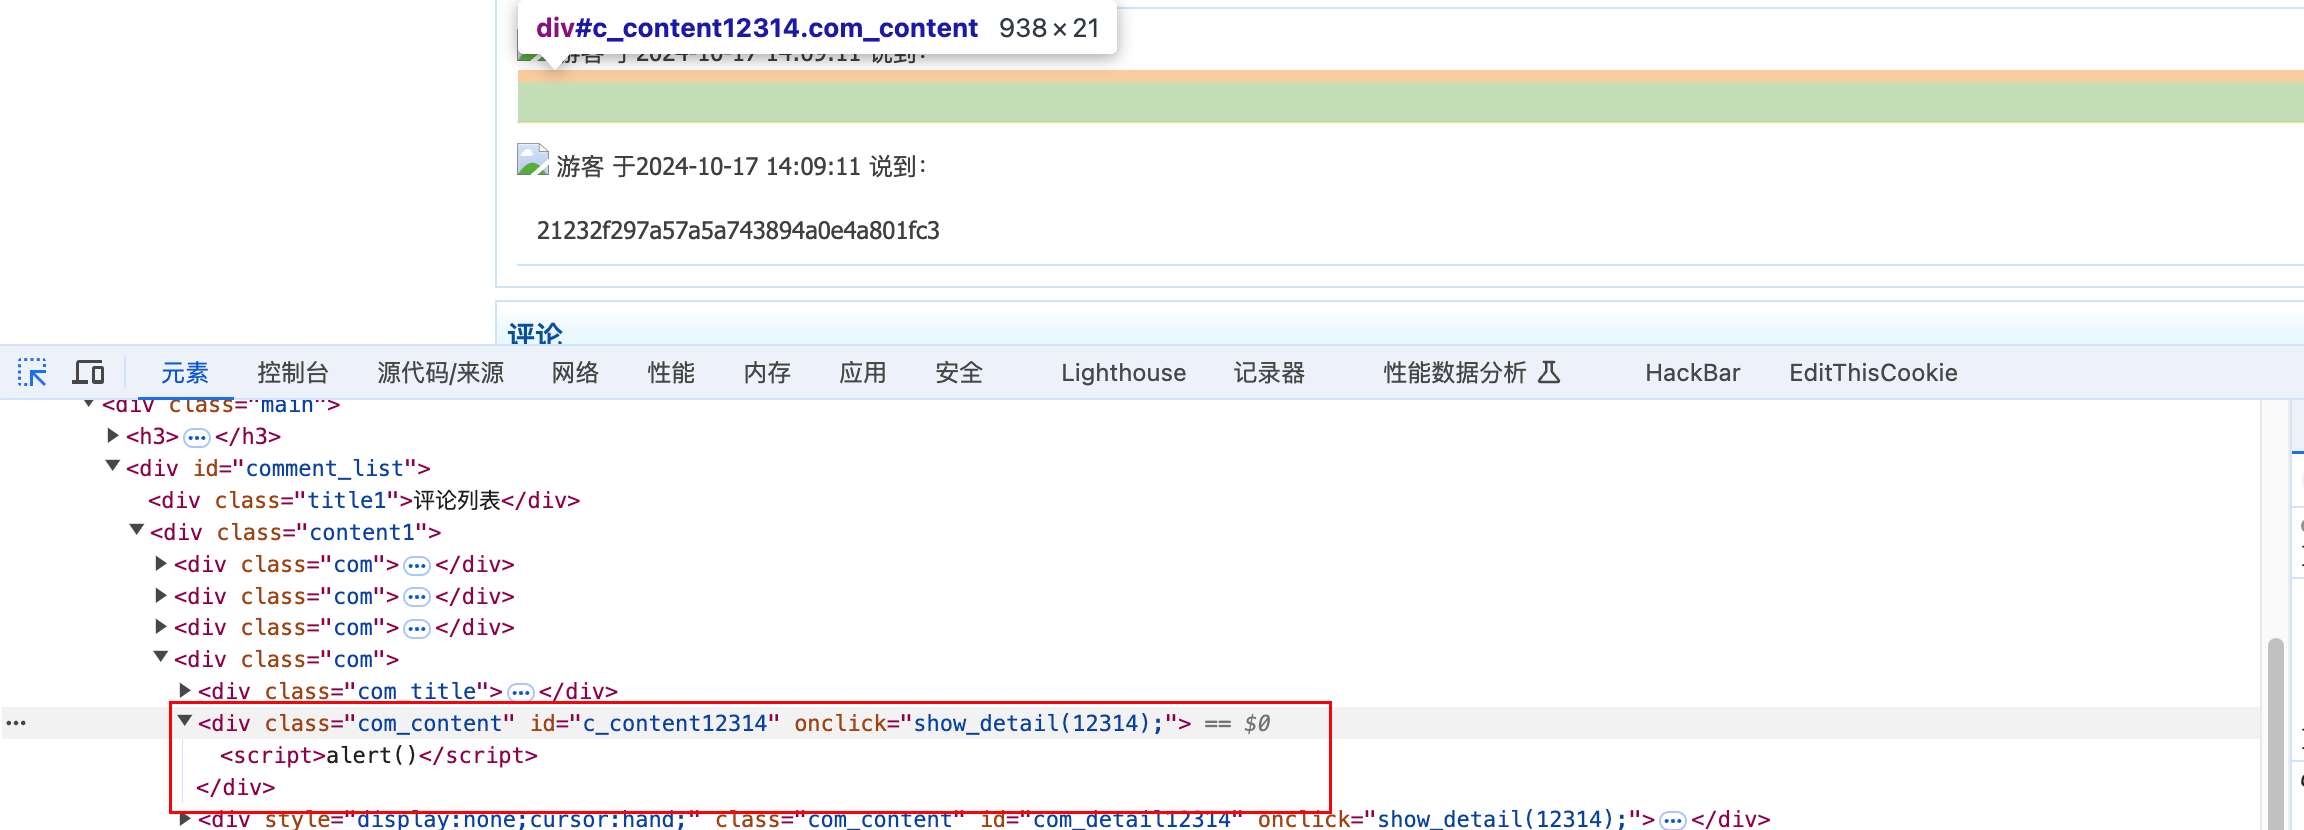Select the 内存 tab
This screenshot has width=2304, height=830.
pyautogui.click(x=767, y=373)
